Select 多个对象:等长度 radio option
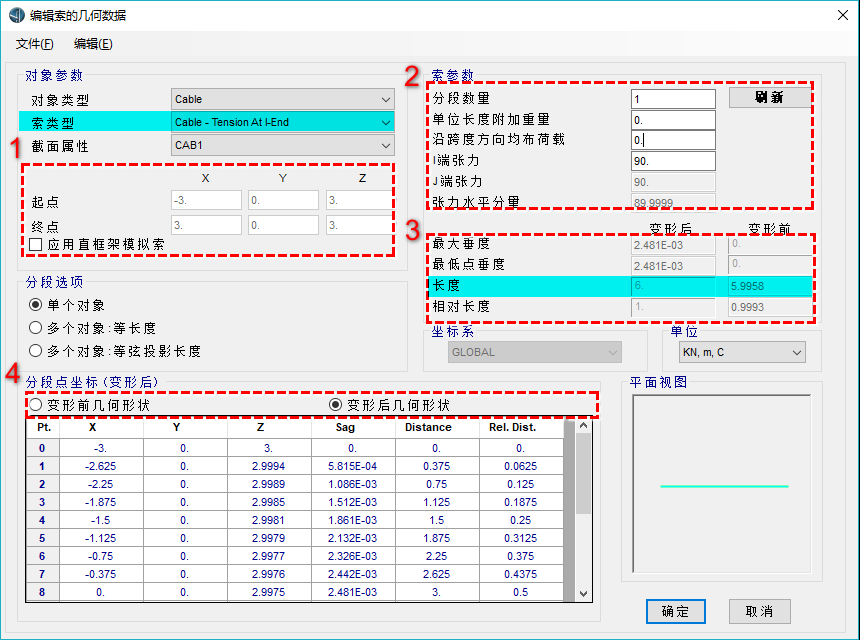Image resolution: width=860 pixels, height=640 pixels. (x=36, y=328)
